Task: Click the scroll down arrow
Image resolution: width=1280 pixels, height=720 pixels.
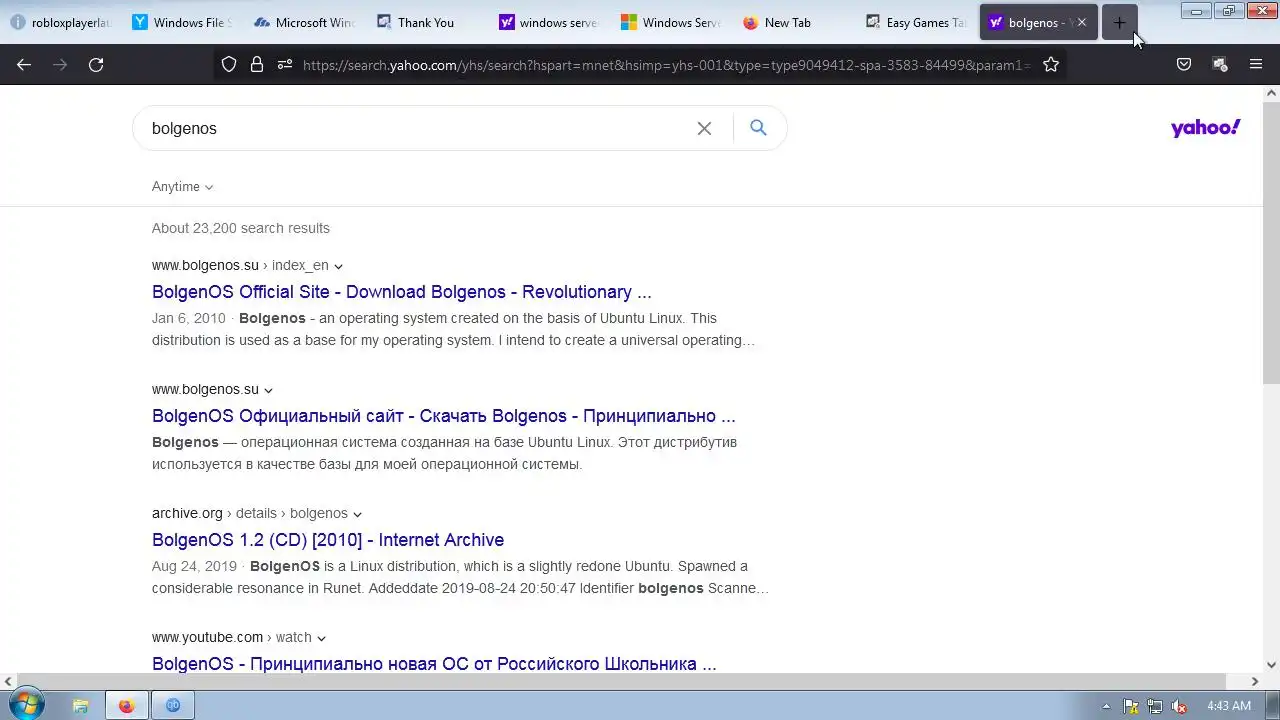Action: tap(1271, 664)
